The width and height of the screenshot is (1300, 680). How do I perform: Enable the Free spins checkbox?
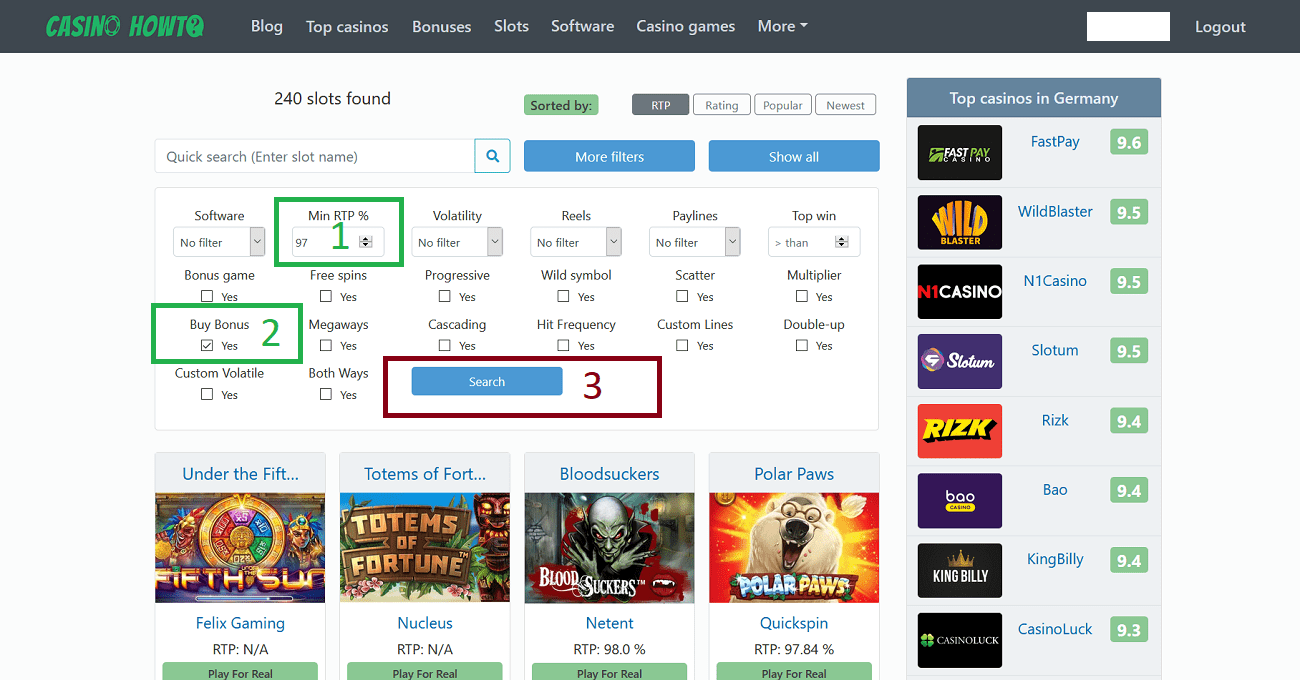(326, 296)
